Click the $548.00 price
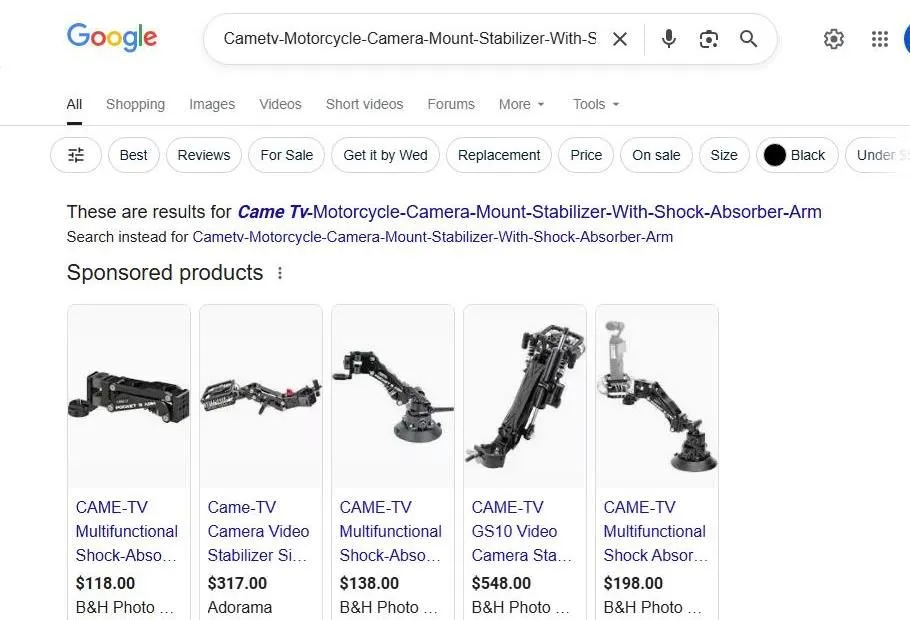The height and width of the screenshot is (620, 910). tap(501, 583)
